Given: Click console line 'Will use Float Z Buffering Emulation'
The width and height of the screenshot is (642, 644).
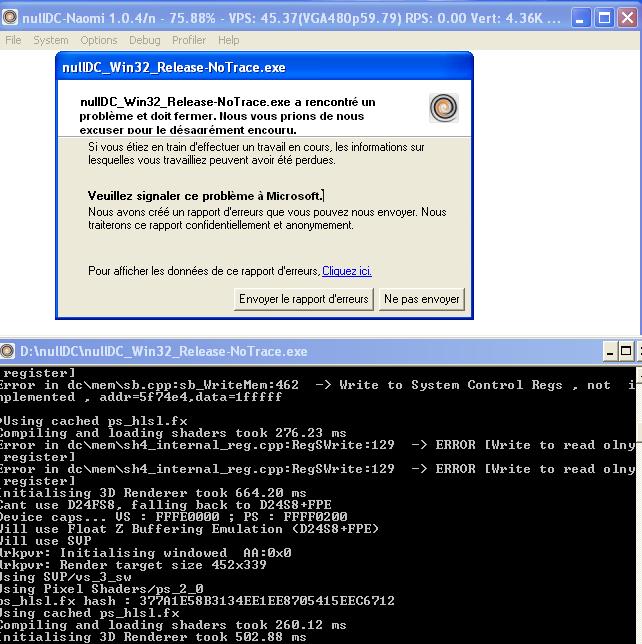Looking at the screenshot, I should click(189, 529).
